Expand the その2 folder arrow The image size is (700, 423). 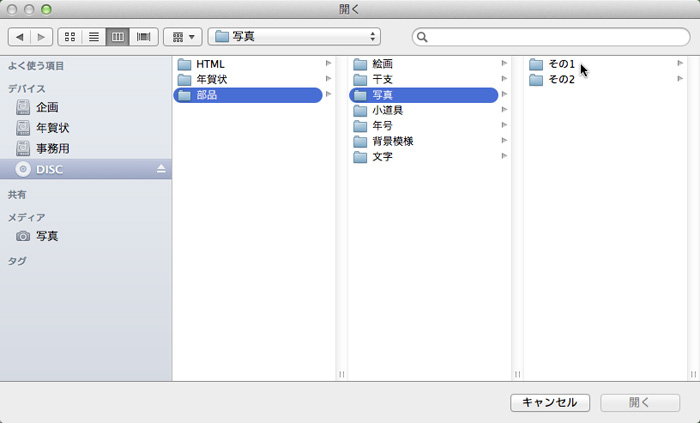coord(680,79)
